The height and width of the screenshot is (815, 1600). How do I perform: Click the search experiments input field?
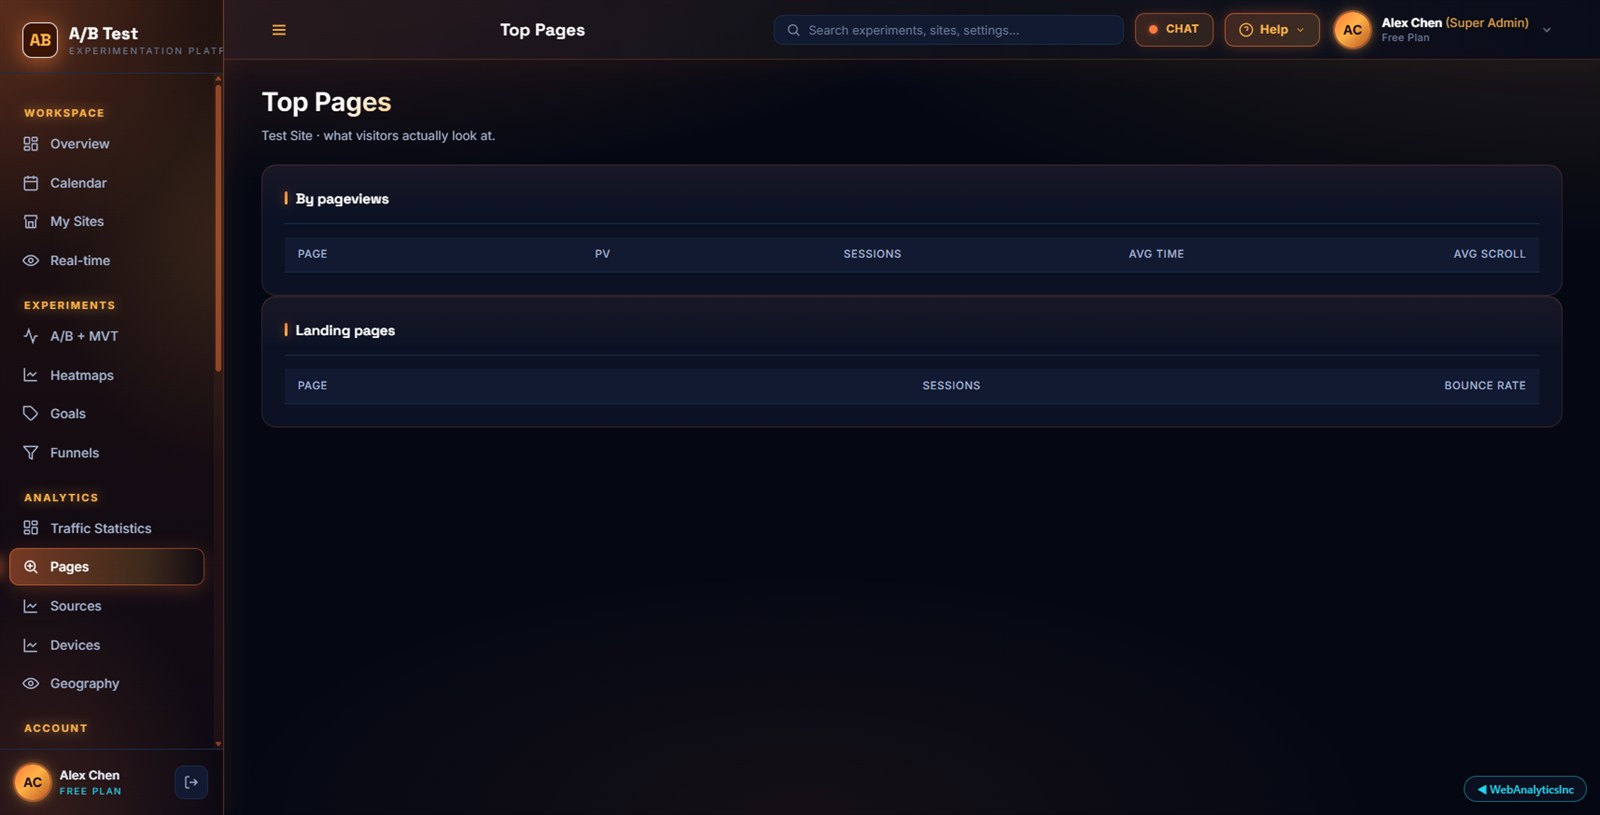click(948, 30)
